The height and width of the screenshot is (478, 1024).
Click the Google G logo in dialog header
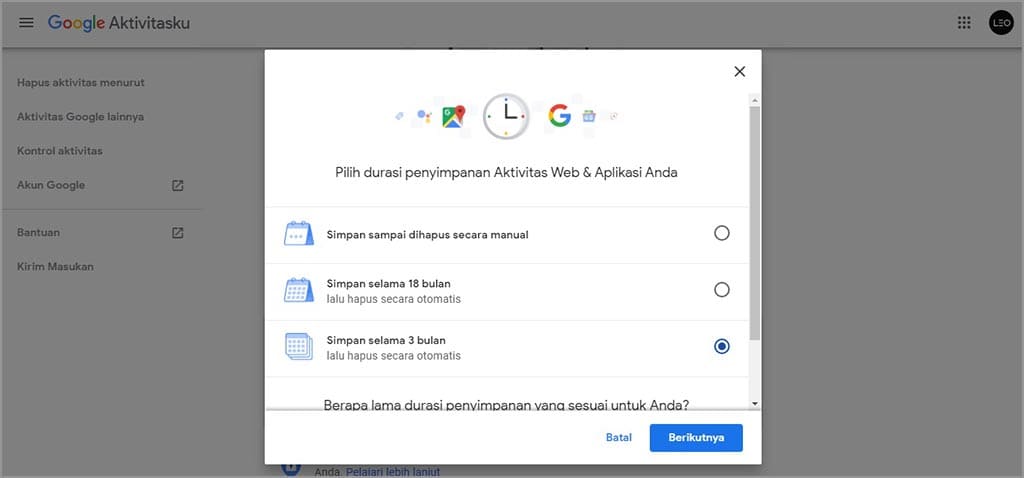click(x=559, y=117)
